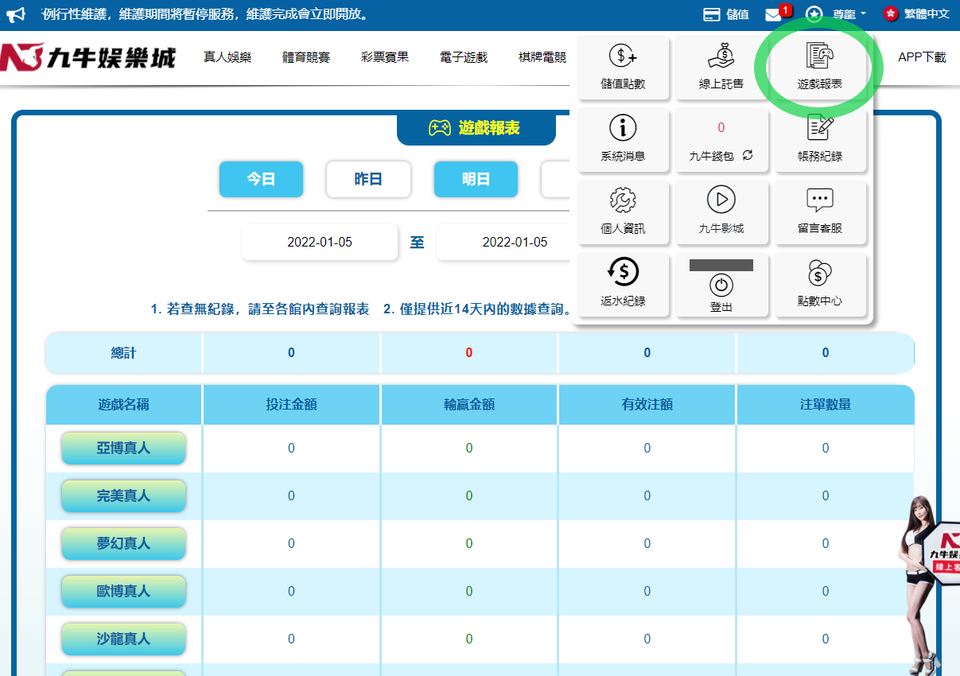Open the 繁體中文 language selector
960x676 pixels.
[x=916, y=14]
